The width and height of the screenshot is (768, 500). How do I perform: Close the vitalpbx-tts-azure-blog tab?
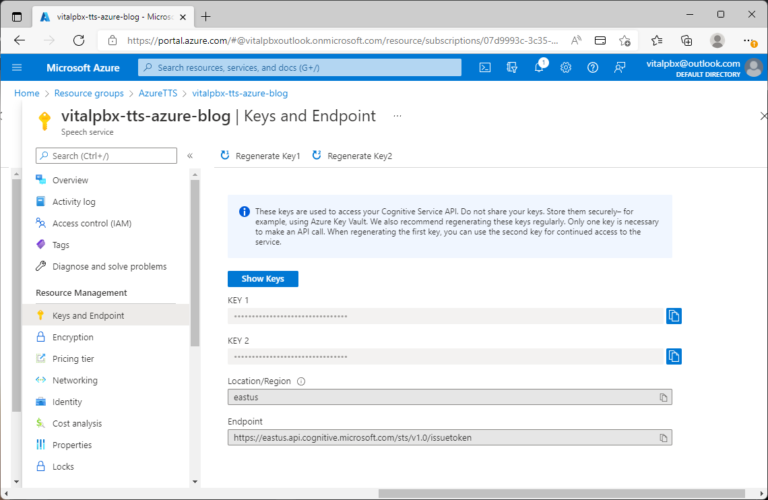point(183,17)
